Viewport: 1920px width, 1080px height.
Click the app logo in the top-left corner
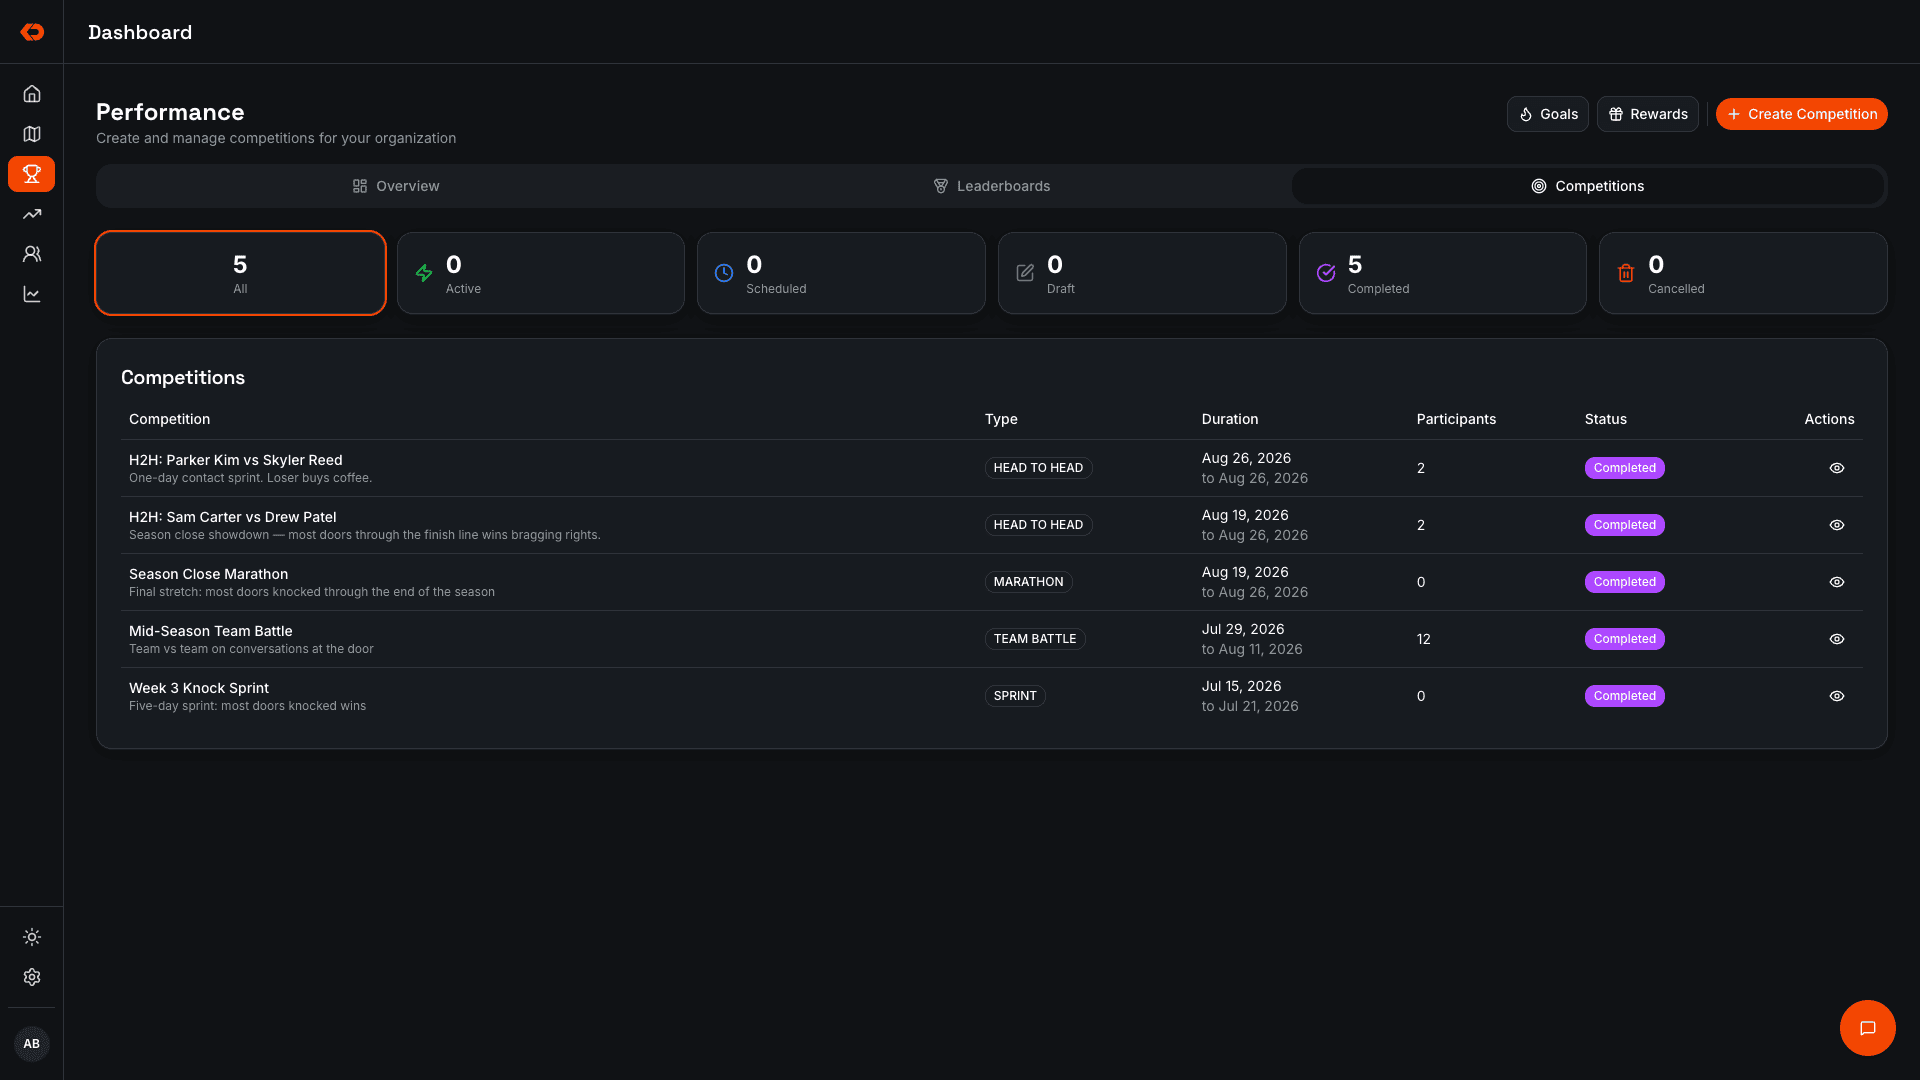tap(32, 32)
